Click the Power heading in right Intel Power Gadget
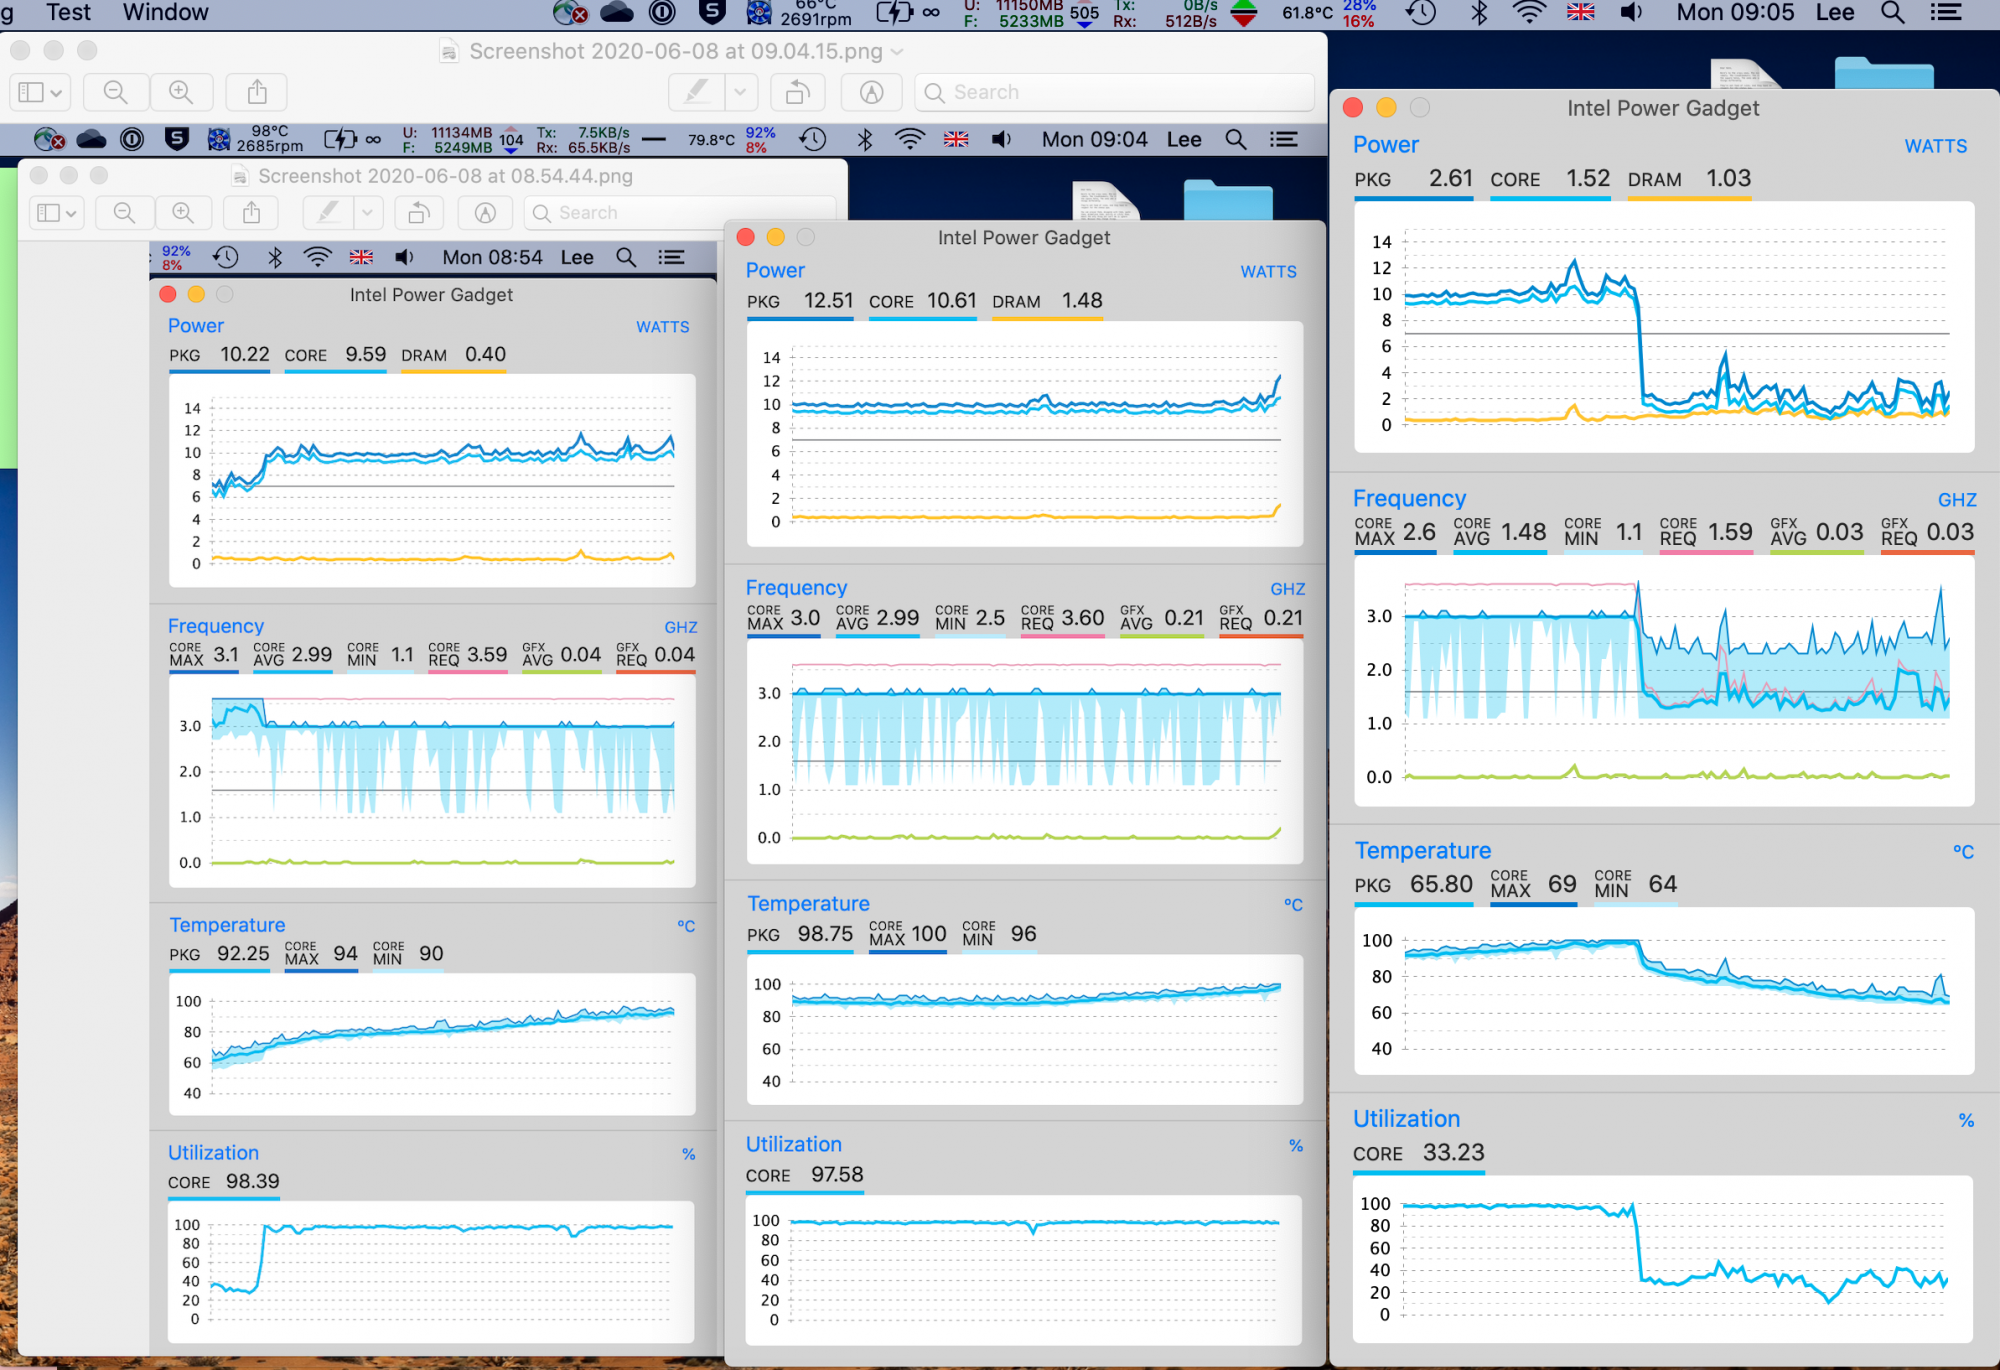Image resolution: width=2000 pixels, height=1370 pixels. (x=1385, y=145)
